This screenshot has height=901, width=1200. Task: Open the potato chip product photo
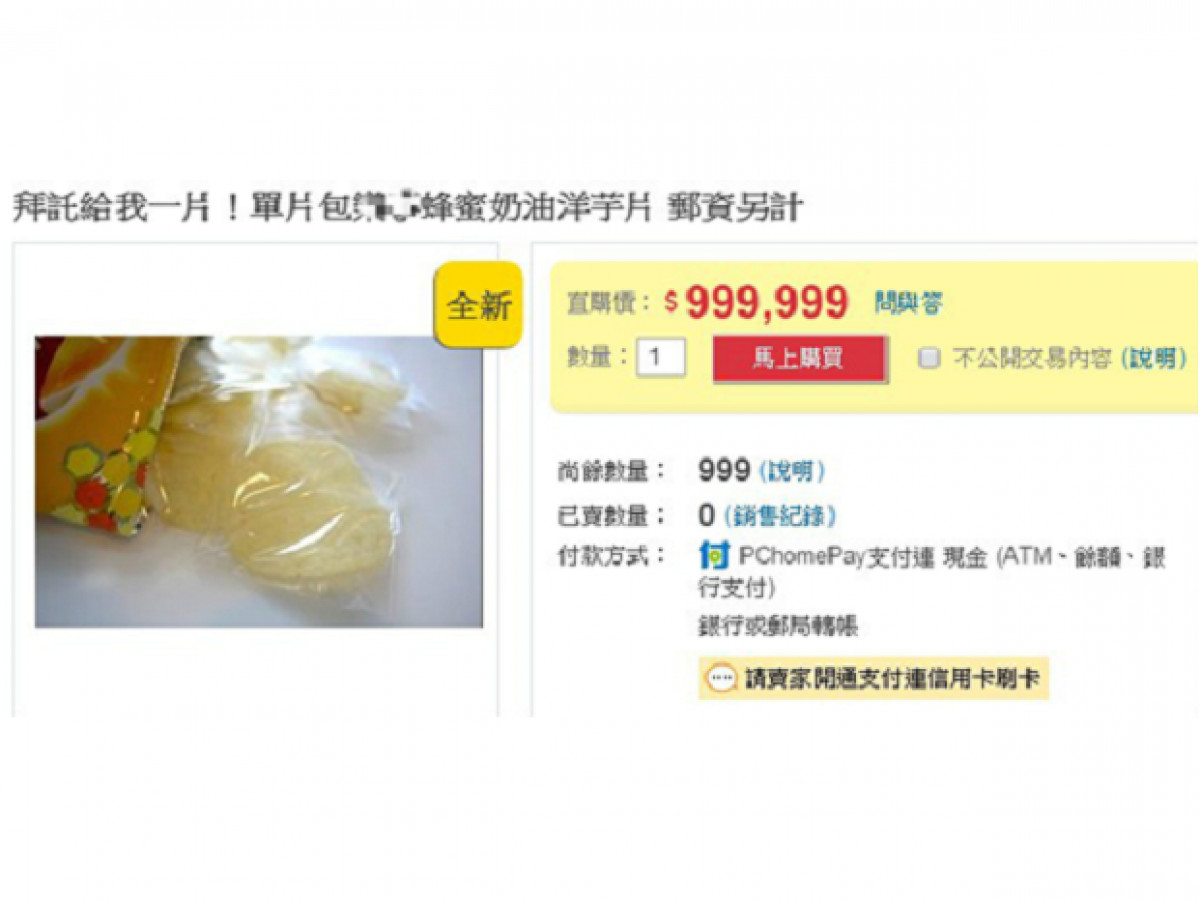coord(259,482)
